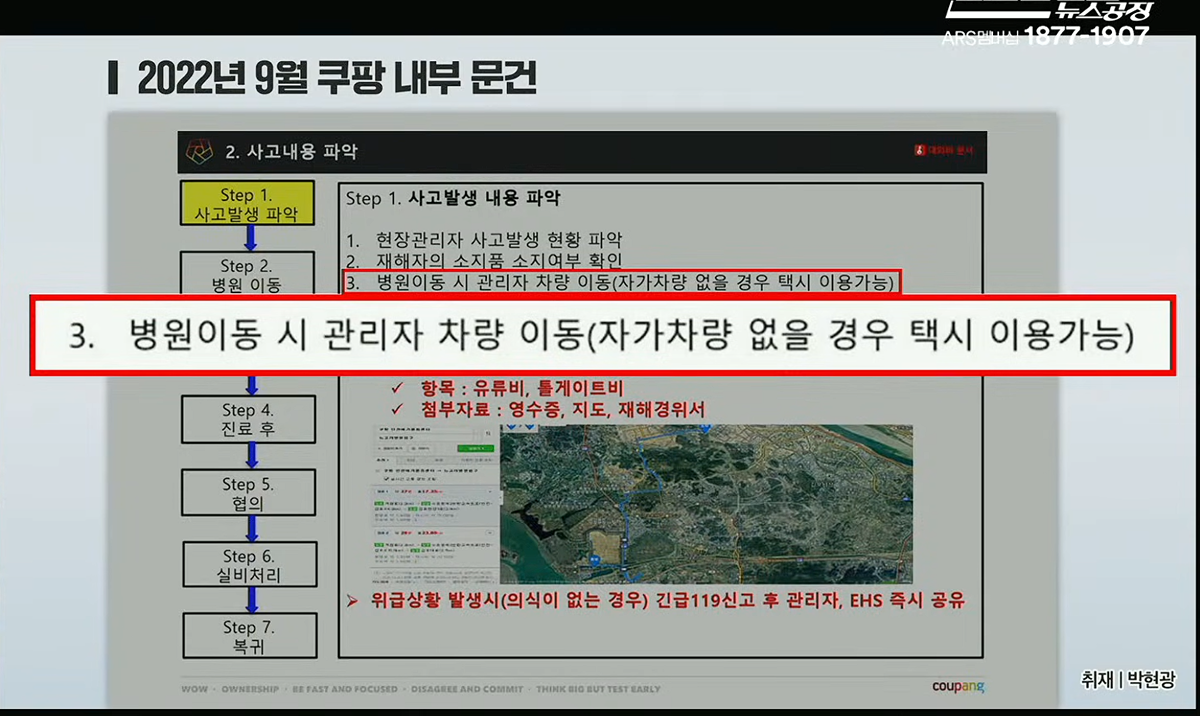This screenshot has width=1200, height=716.
Task: Click the arrow bullet before 위급상황 발생시
Action: pyautogui.click(x=352, y=601)
